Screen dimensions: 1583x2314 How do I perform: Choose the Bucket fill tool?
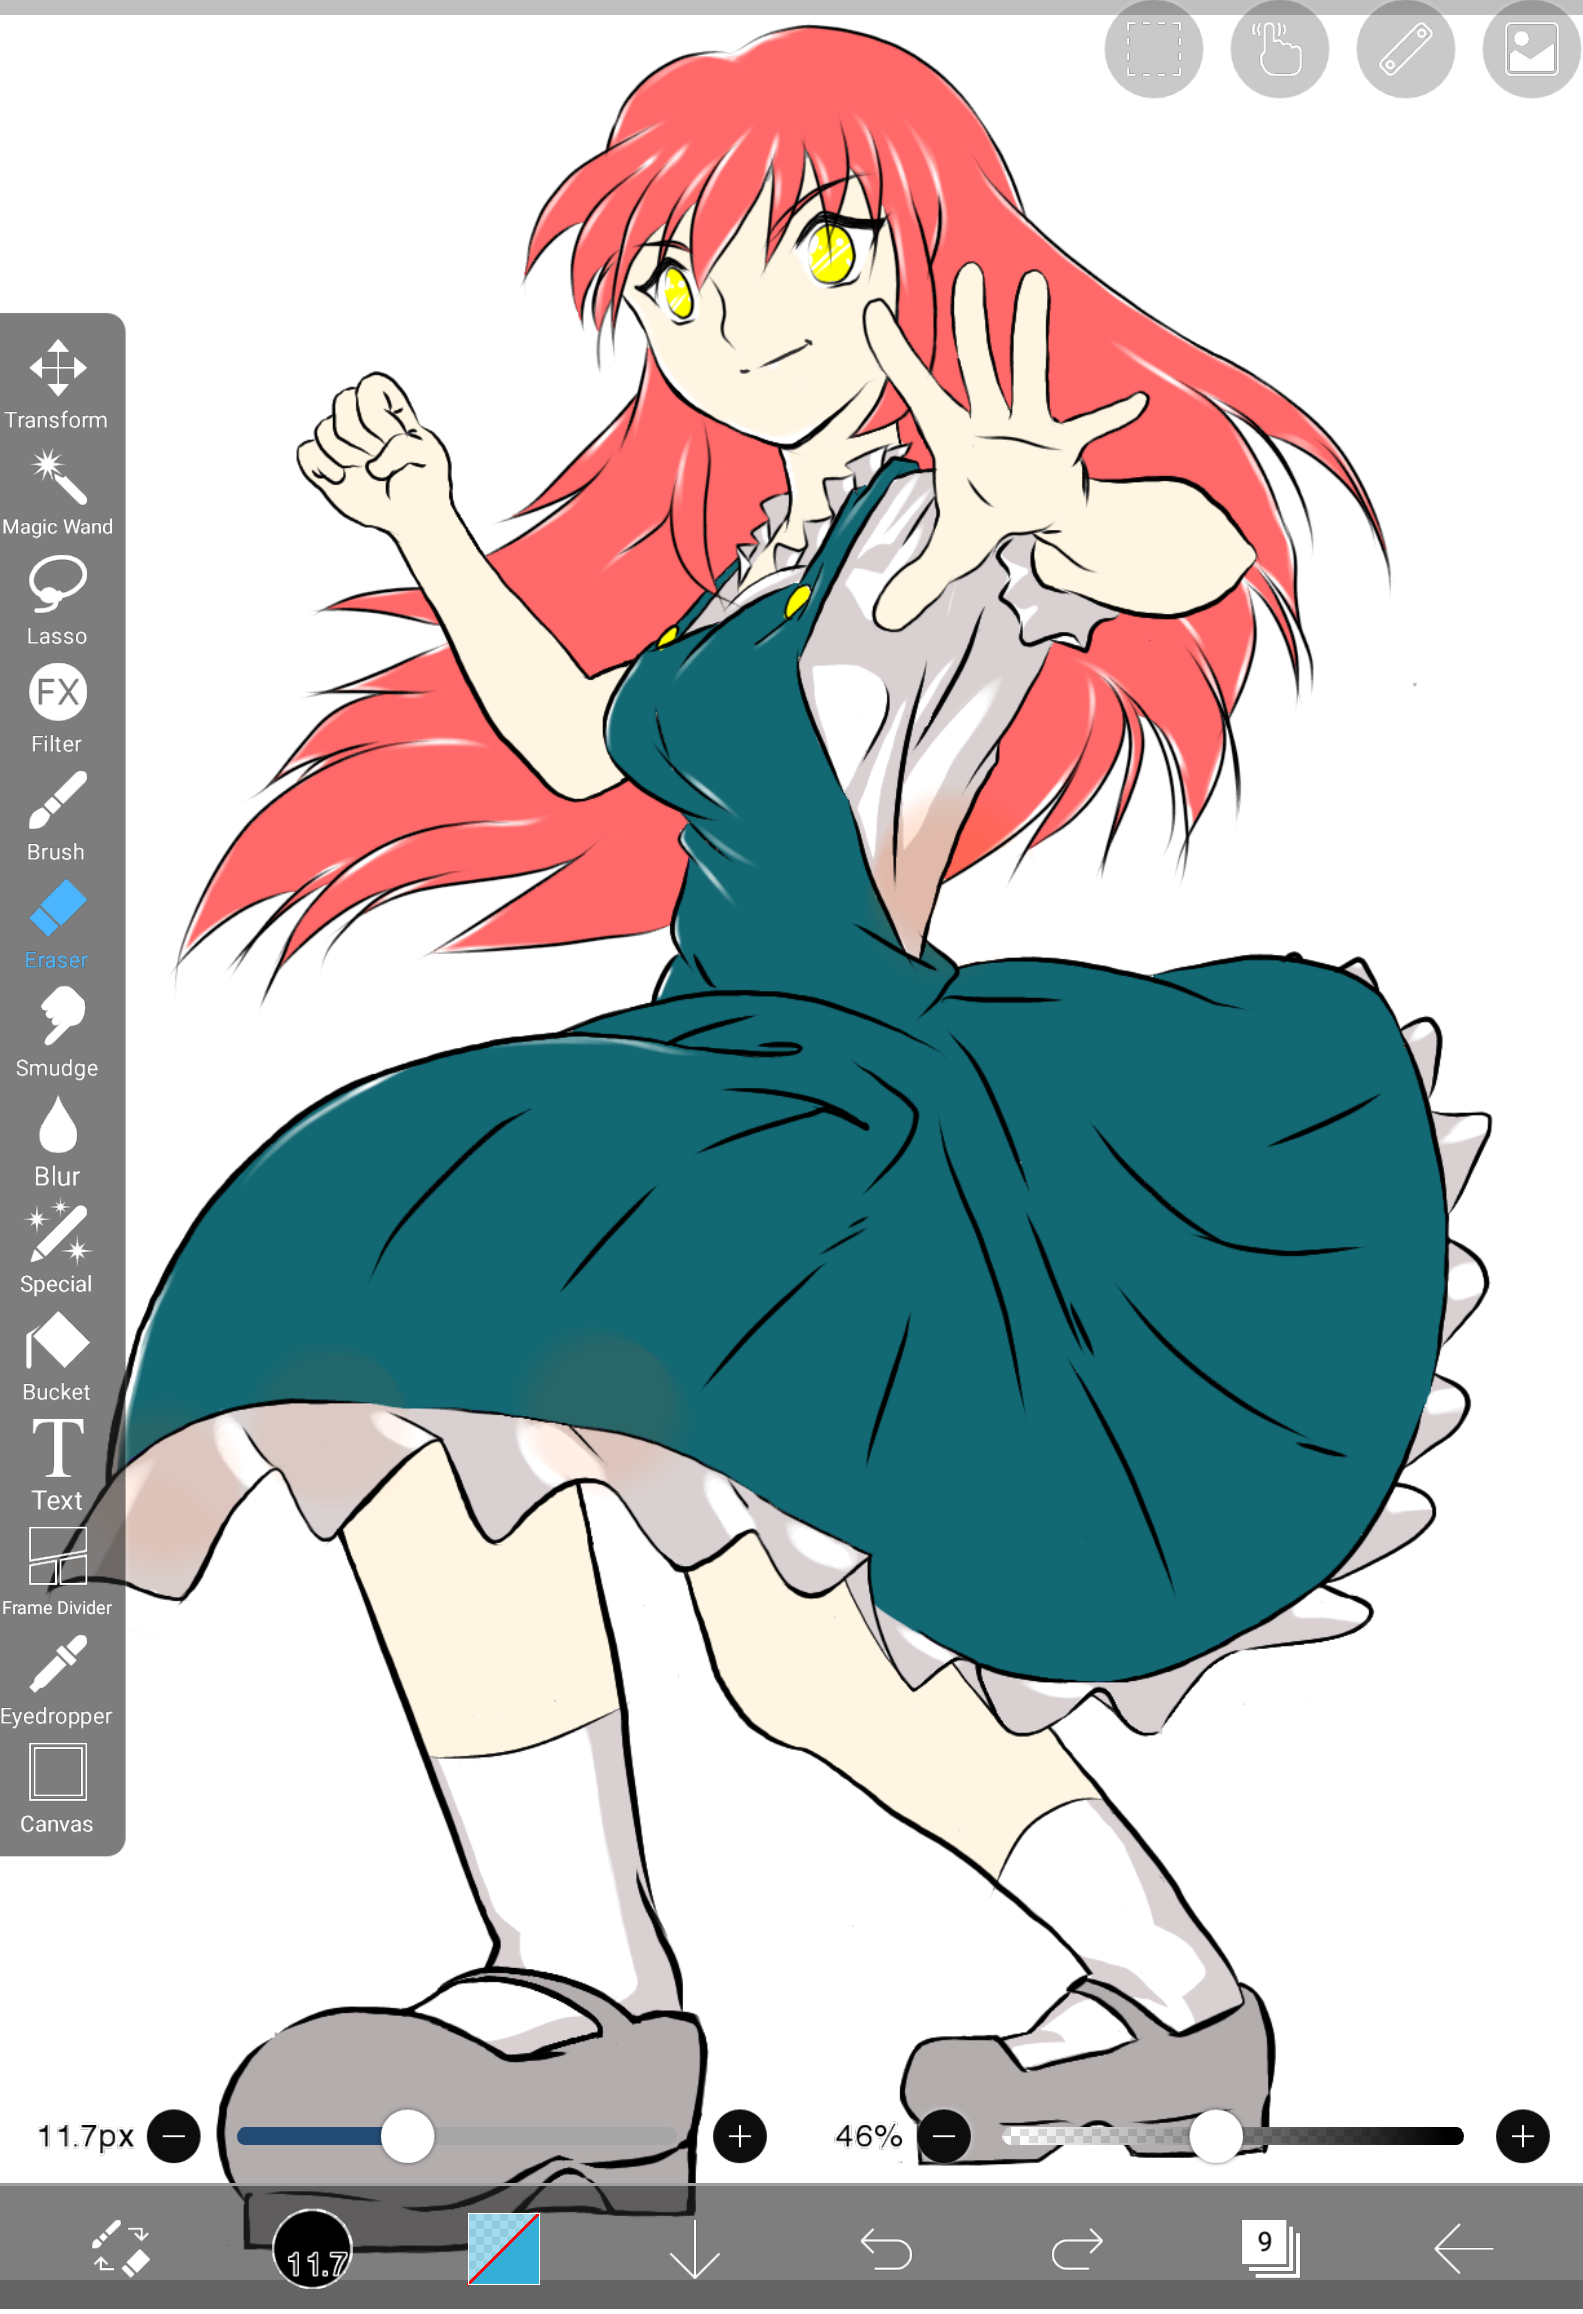click(x=57, y=1357)
